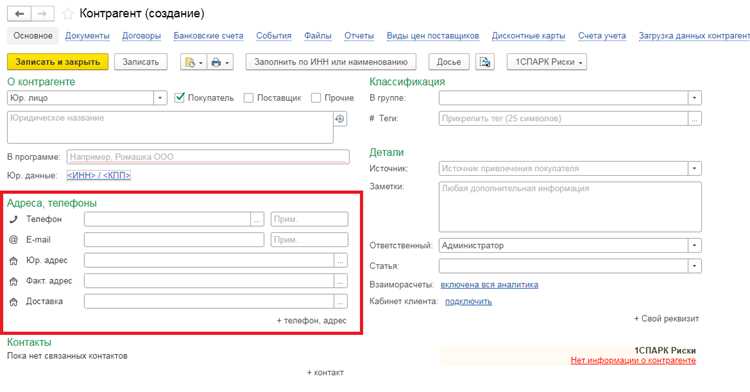The width and height of the screenshot is (750, 392).
Task: Click the + Свой реквизит link
Action: click(666, 318)
